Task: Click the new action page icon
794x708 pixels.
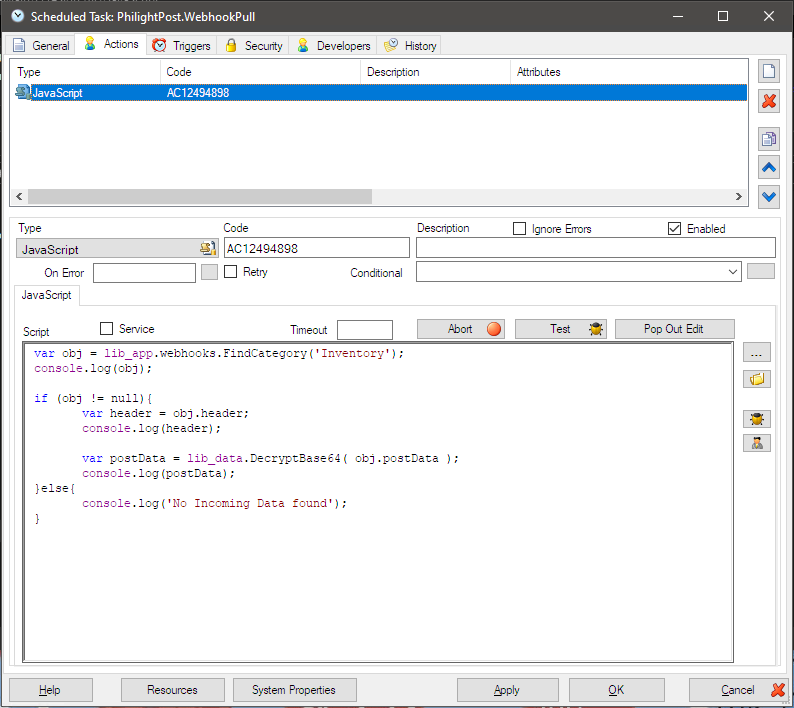Action: pos(769,71)
